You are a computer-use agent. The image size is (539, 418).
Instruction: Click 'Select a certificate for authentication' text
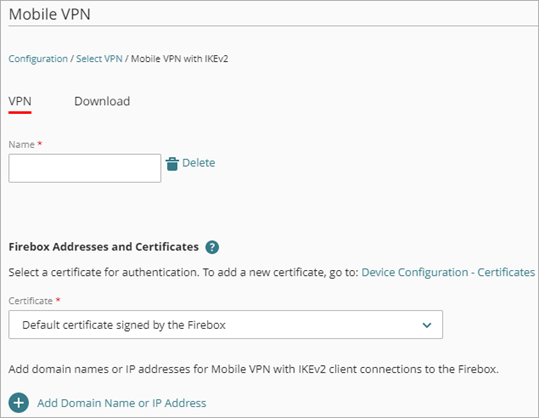pyautogui.click(x=103, y=272)
